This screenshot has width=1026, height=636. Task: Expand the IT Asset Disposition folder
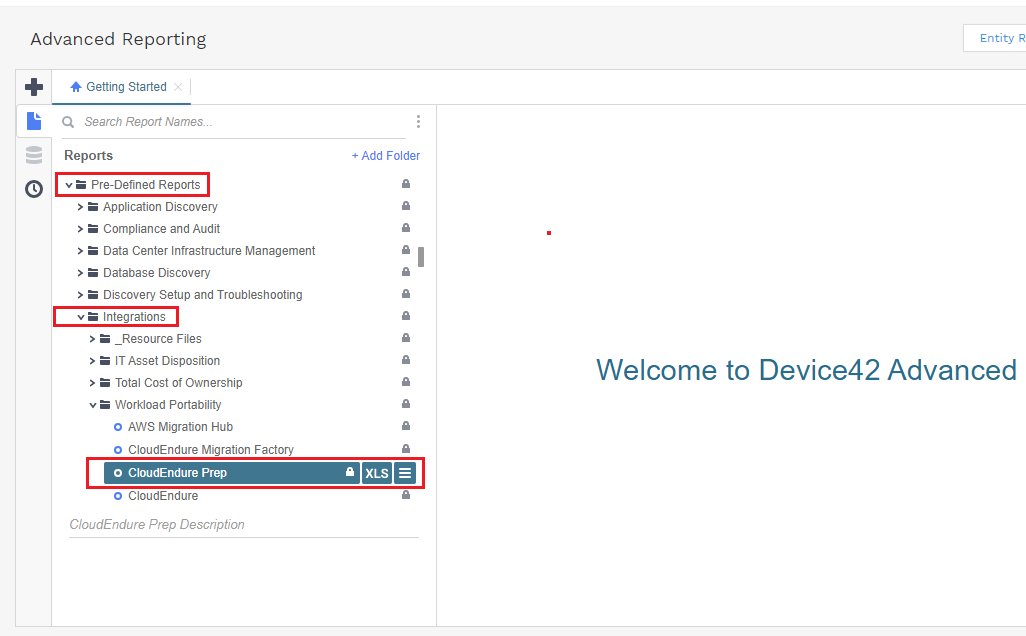(92, 361)
